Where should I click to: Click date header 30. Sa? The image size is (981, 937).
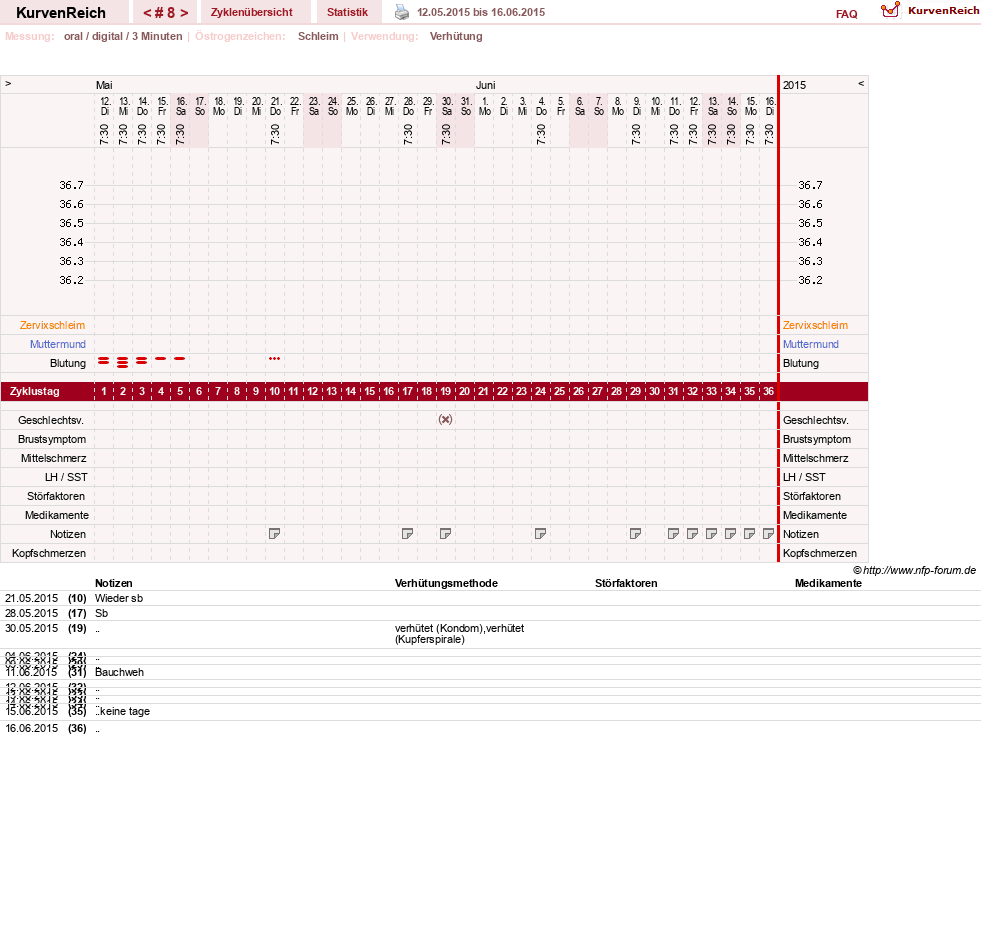447,106
